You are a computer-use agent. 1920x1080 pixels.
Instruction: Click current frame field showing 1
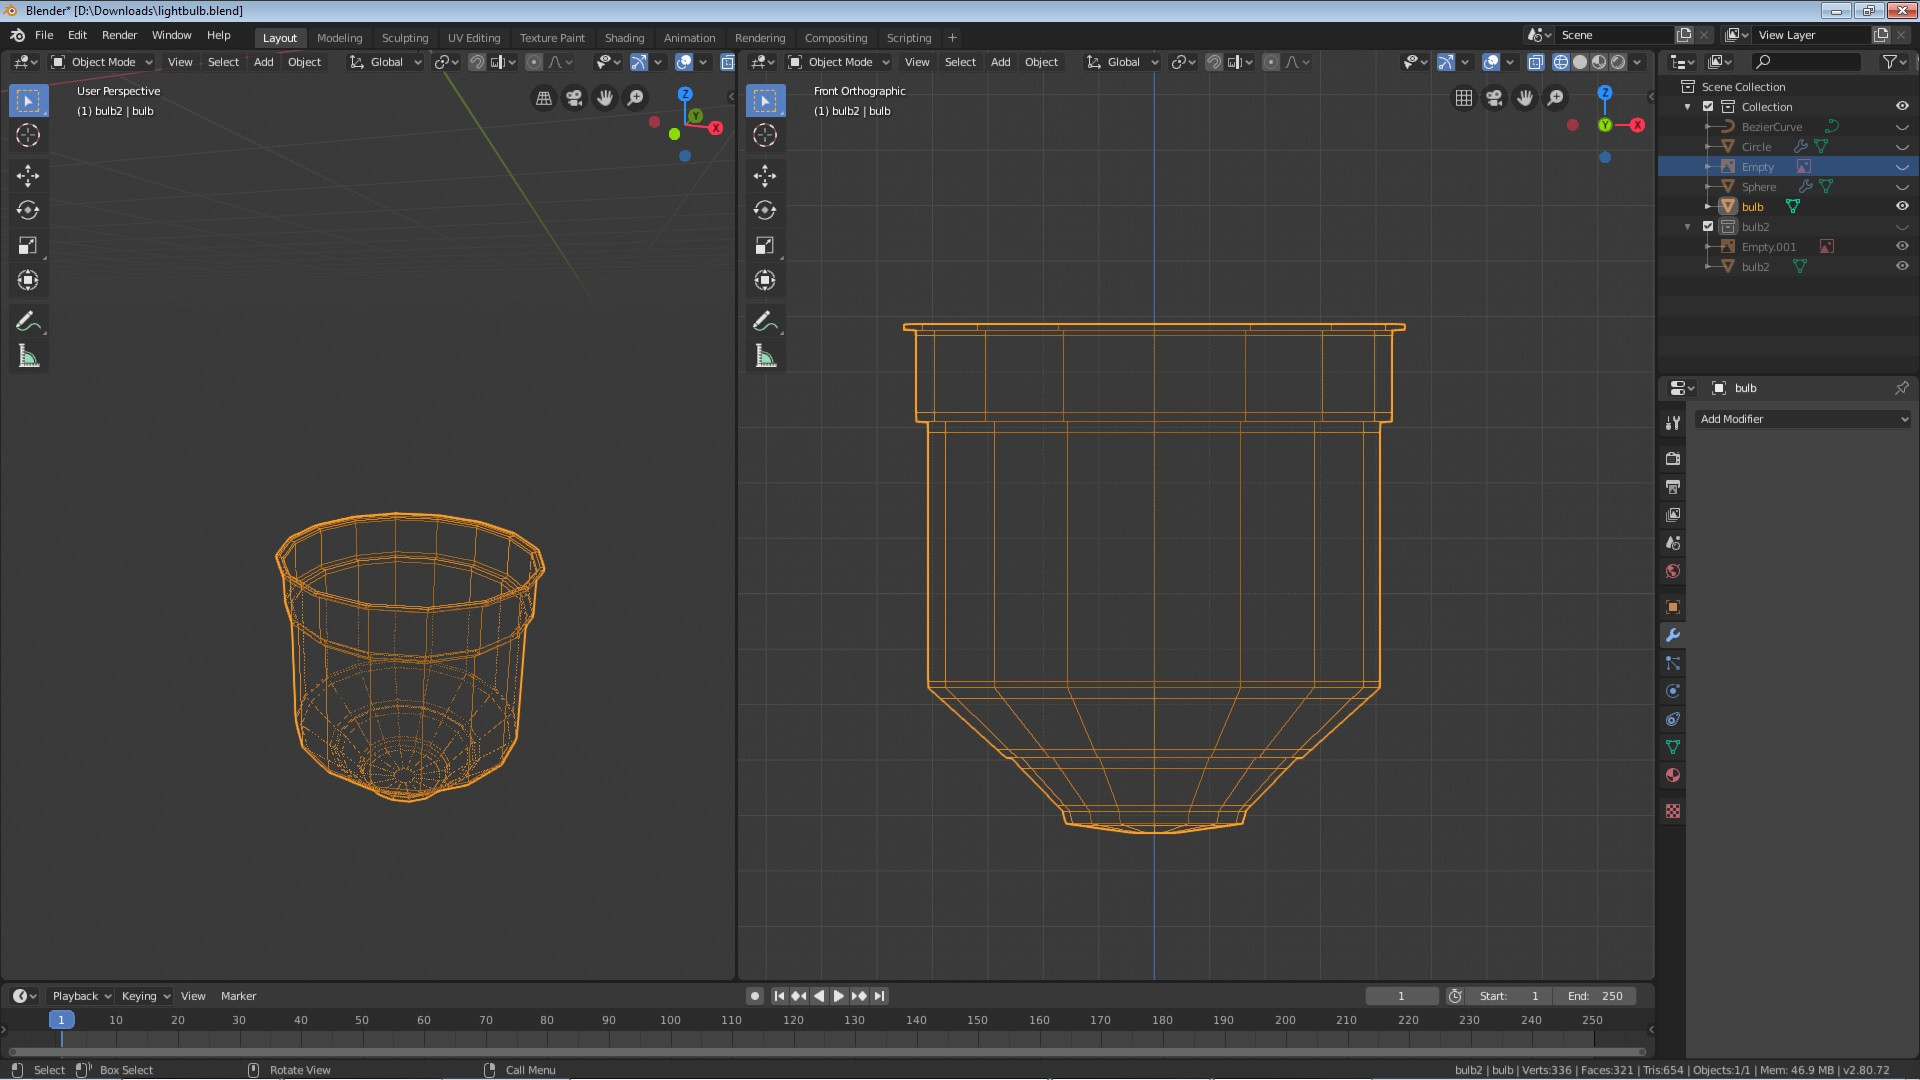pyautogui.click(x=1401, y=996)
